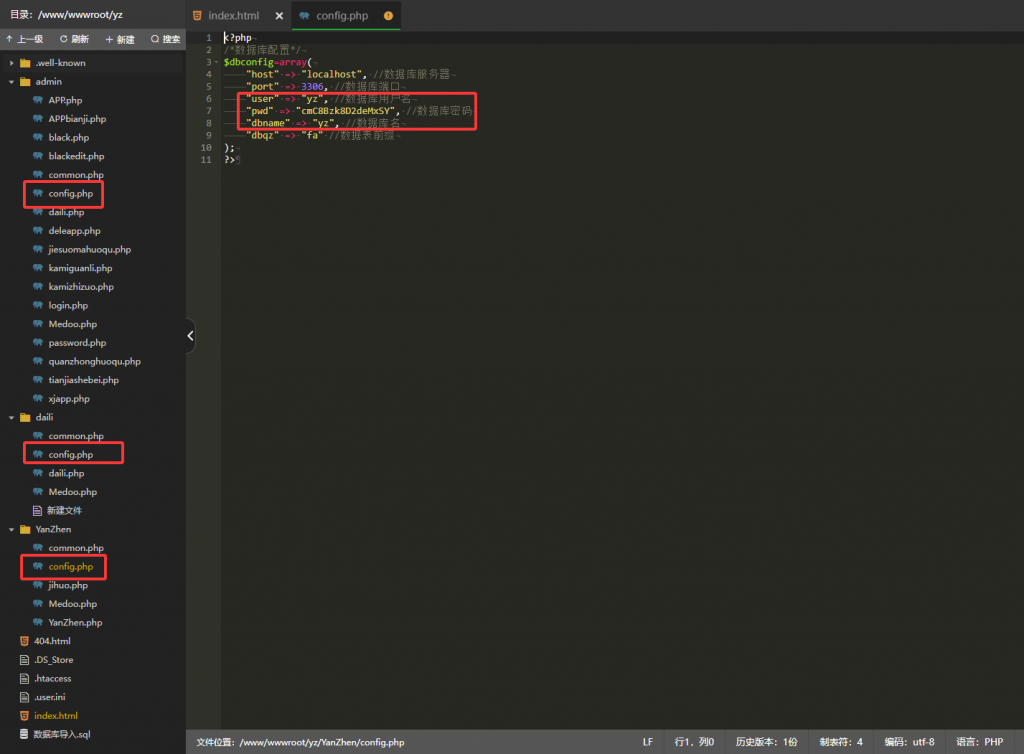Click 编码: utf-8 encoding setting
Screen dimensions: 1024x754
(910, 742)
